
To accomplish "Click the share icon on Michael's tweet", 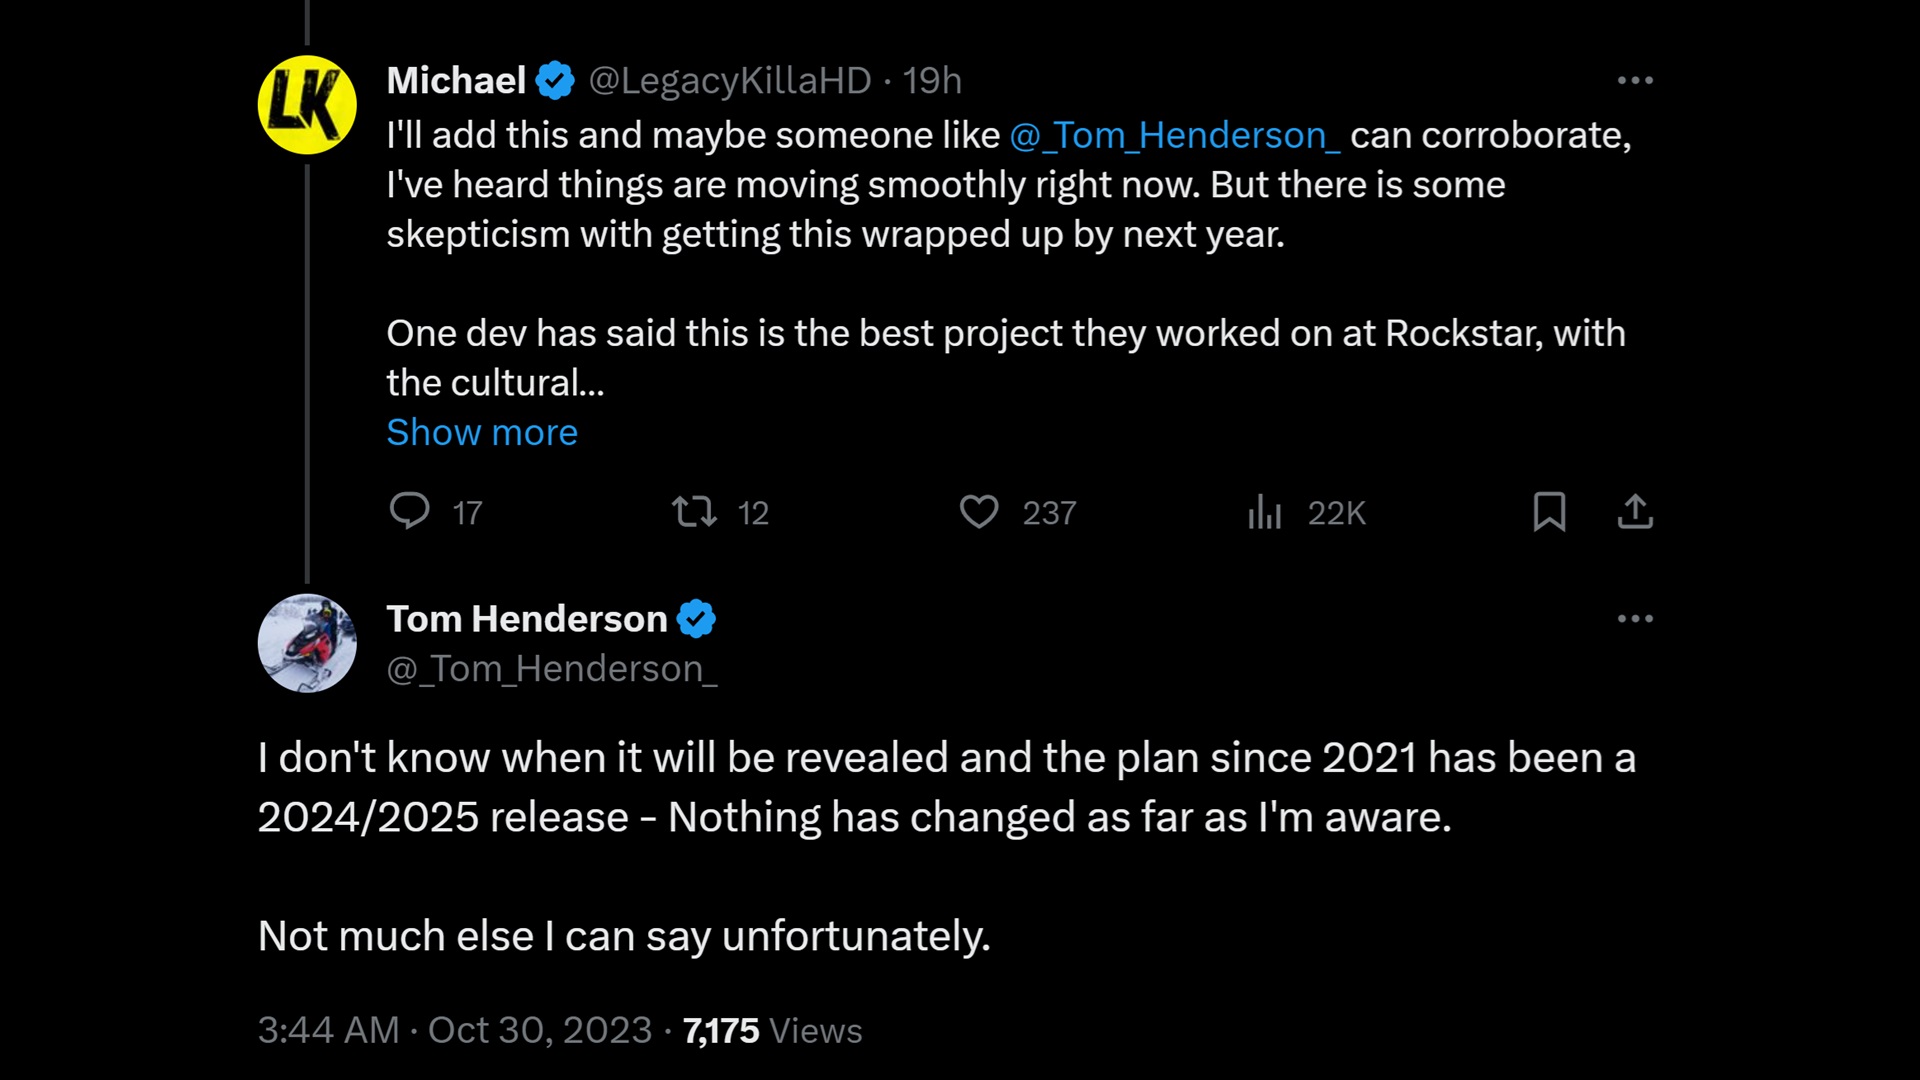I will (1636, 511).
